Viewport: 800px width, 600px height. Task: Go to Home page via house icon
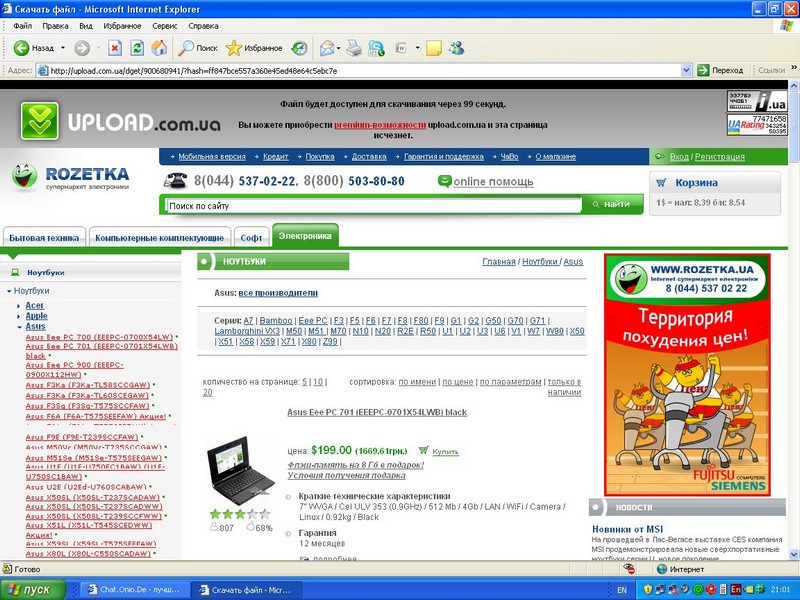[x=159, y=48]
